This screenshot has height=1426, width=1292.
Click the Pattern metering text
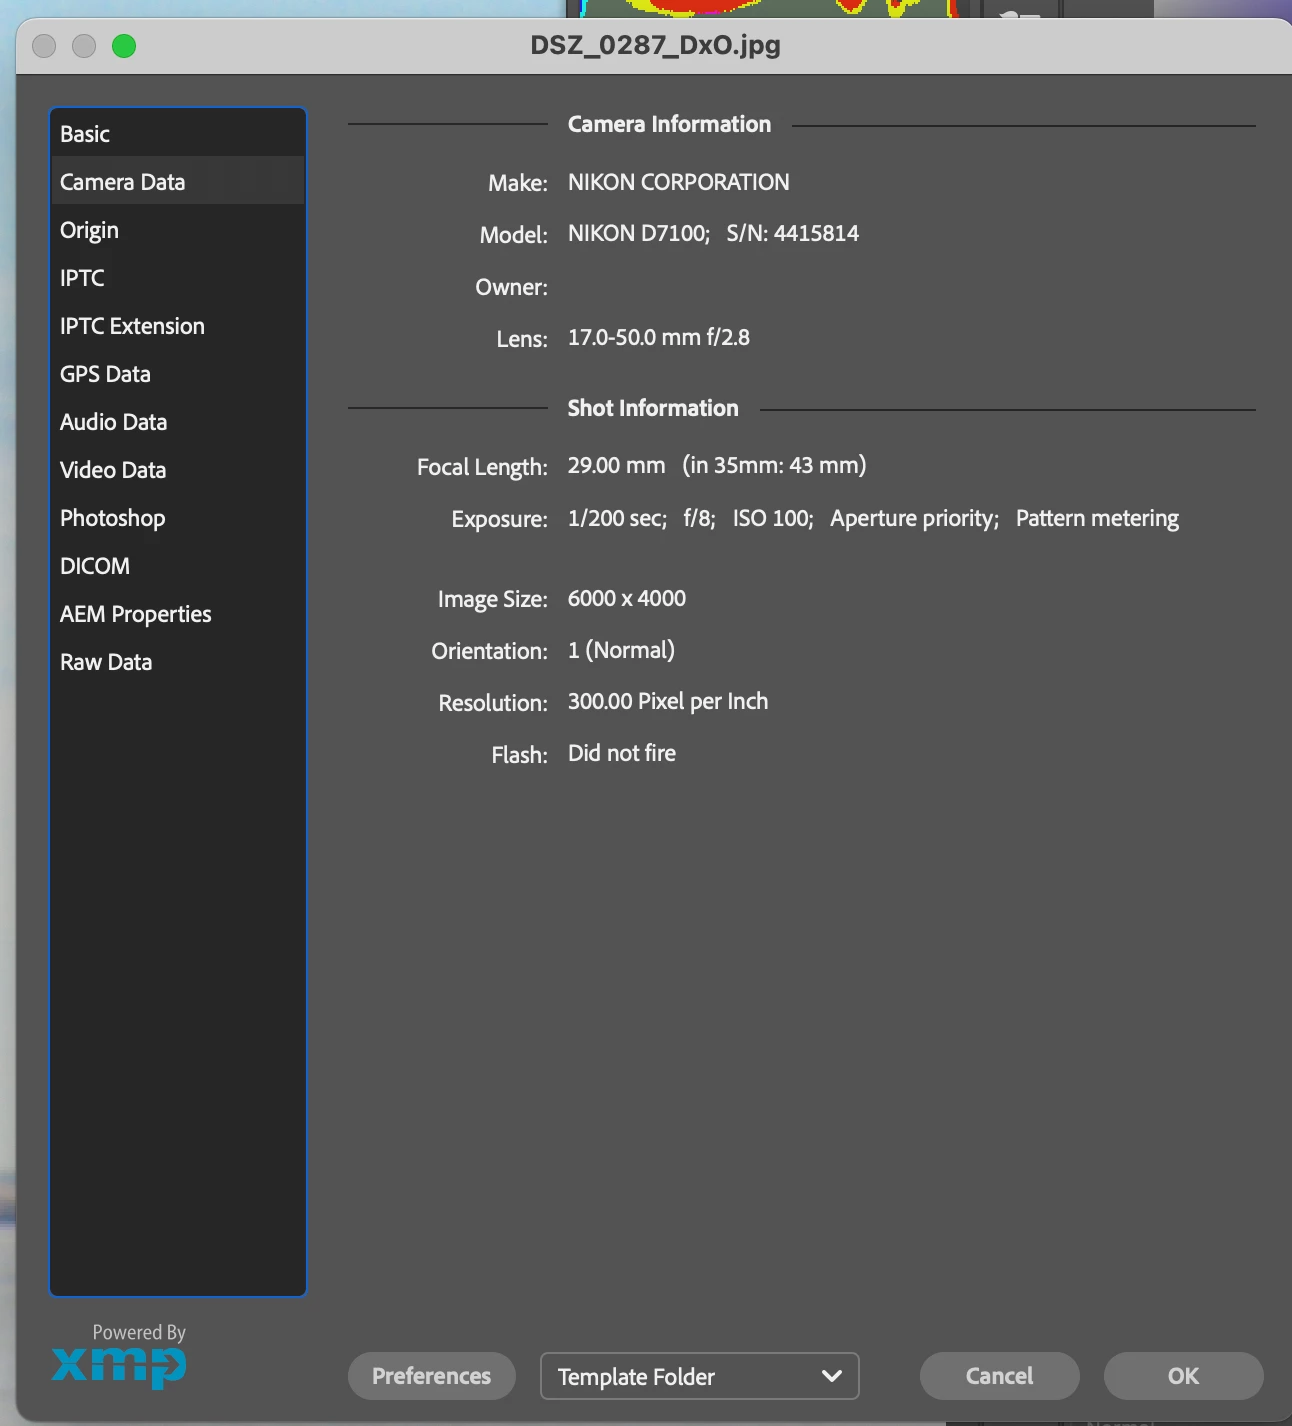(x=1097, y=518)
